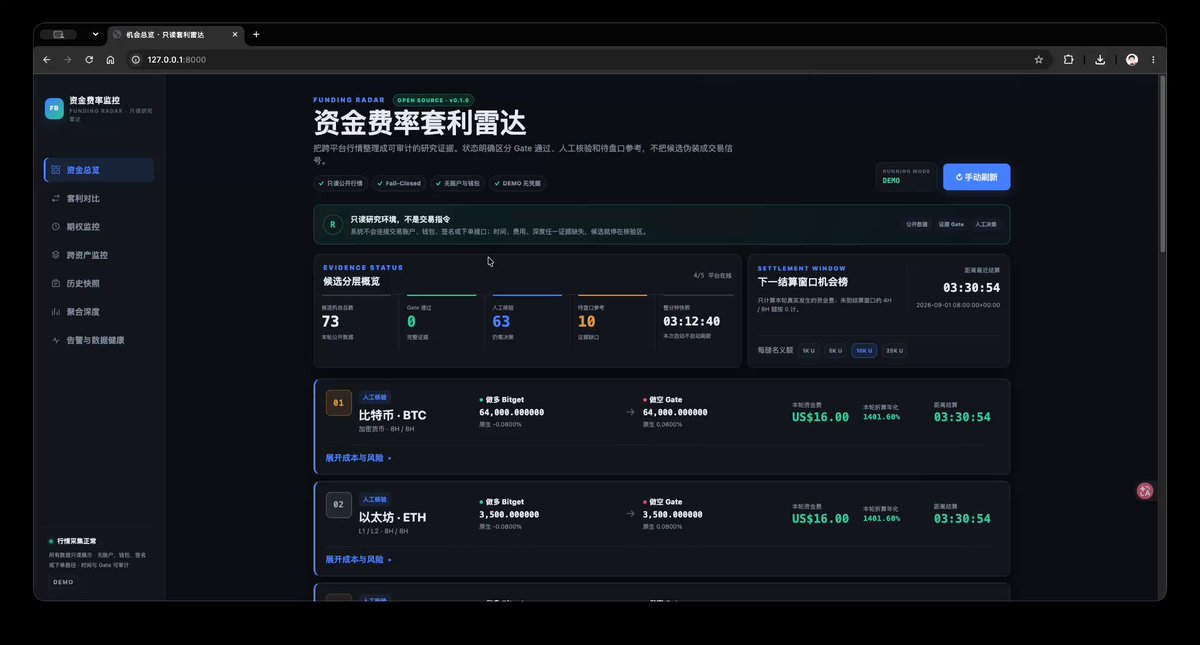The height and width of the screenshot is (645, 1200).
Task: Click the 手动刷新 button
Action: tap(976, 177)
